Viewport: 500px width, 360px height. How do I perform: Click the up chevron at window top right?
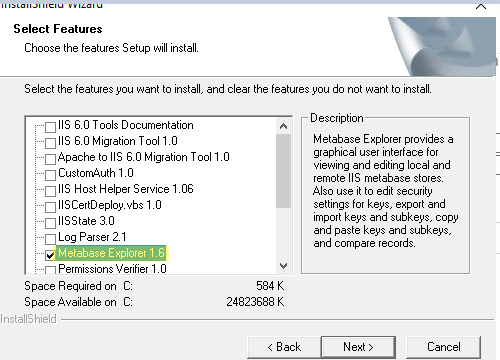[481, 6]
